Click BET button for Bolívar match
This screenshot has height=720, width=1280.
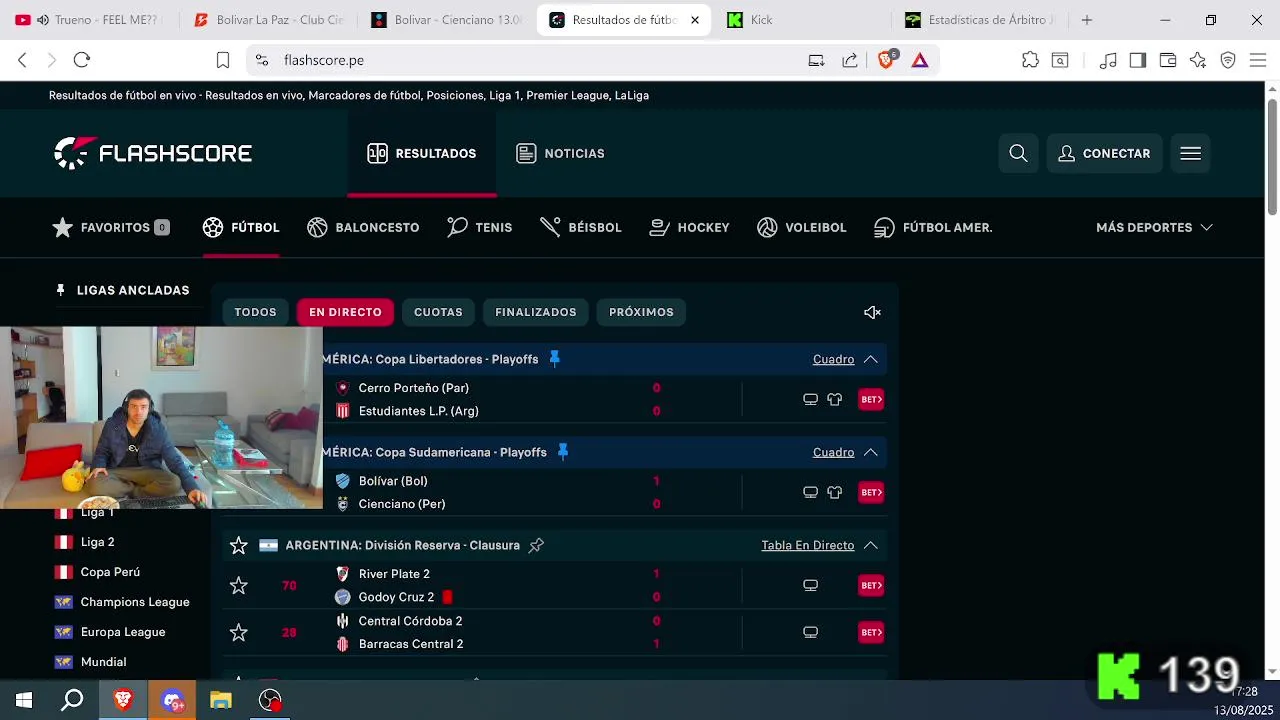click(x=871, y=492)
